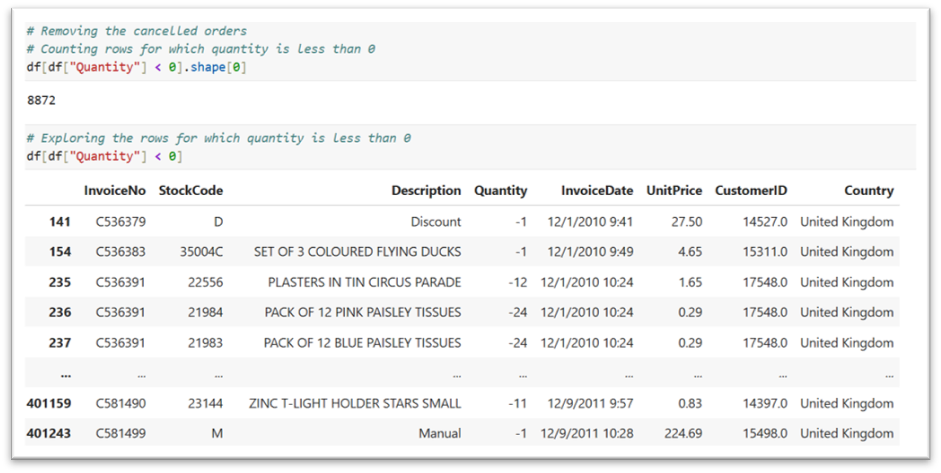Click the second cell's df[df["Quantity"] < 0] code line
The height and width of the screenshot is (473, 941).
(105, 156)
